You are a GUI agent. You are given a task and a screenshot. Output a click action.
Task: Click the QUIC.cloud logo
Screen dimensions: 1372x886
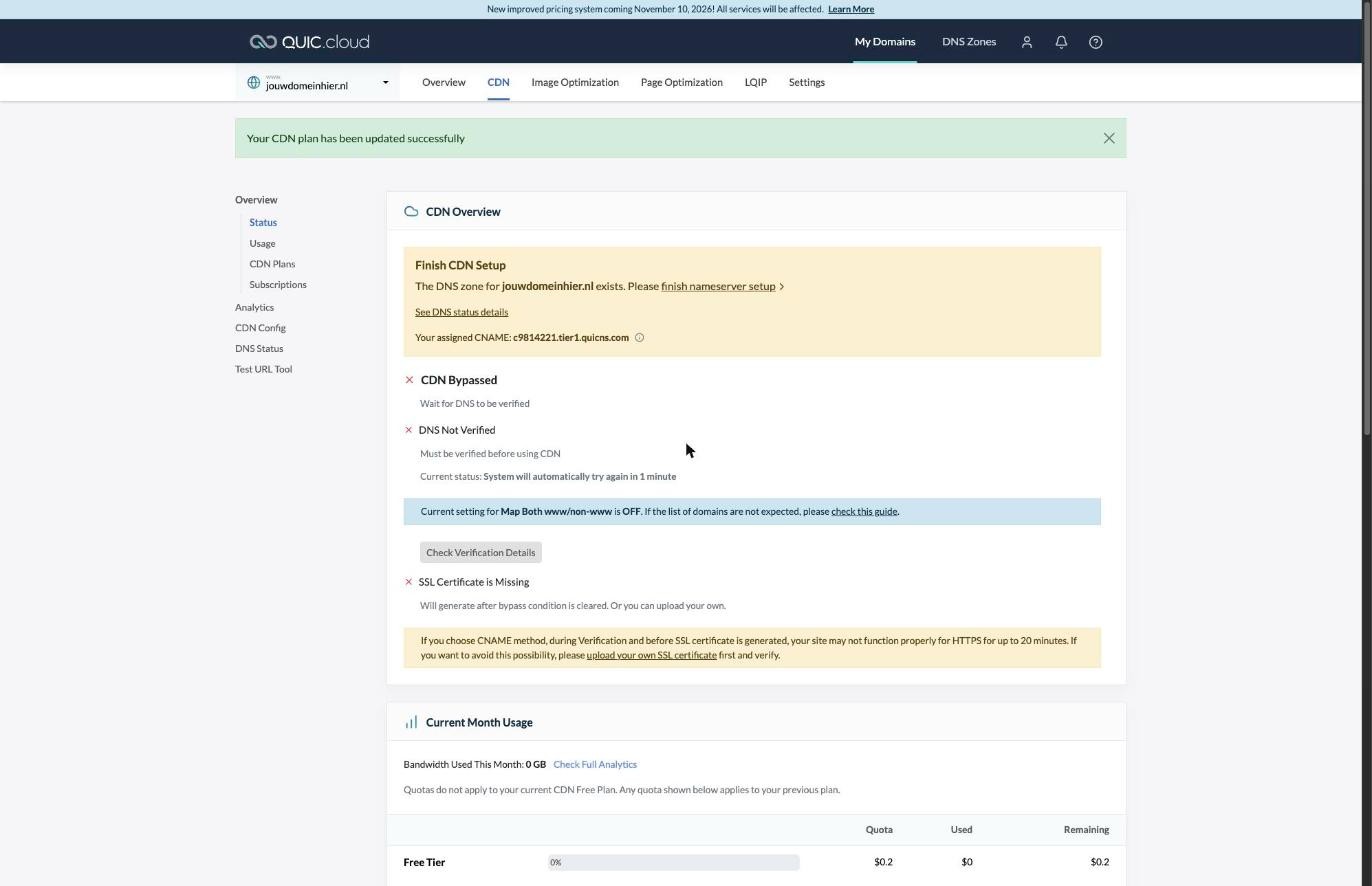pyautogui.click(x=309, y=42)
